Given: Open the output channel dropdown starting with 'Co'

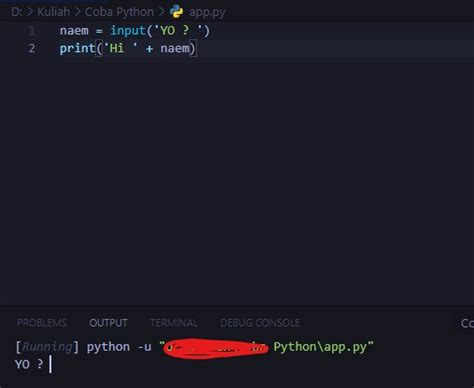Looking at the screenshot, I should pos(467,323).
